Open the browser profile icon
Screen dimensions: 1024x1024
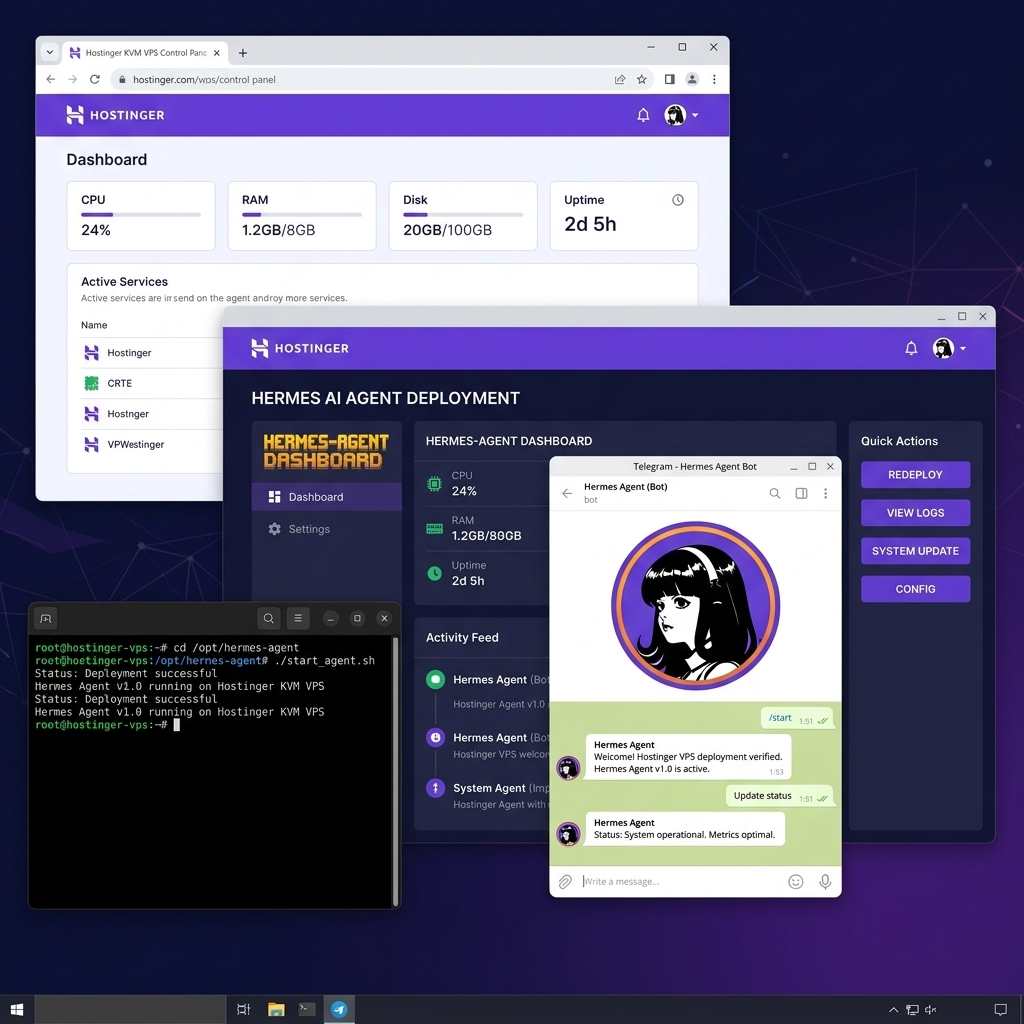pos(692,79)
